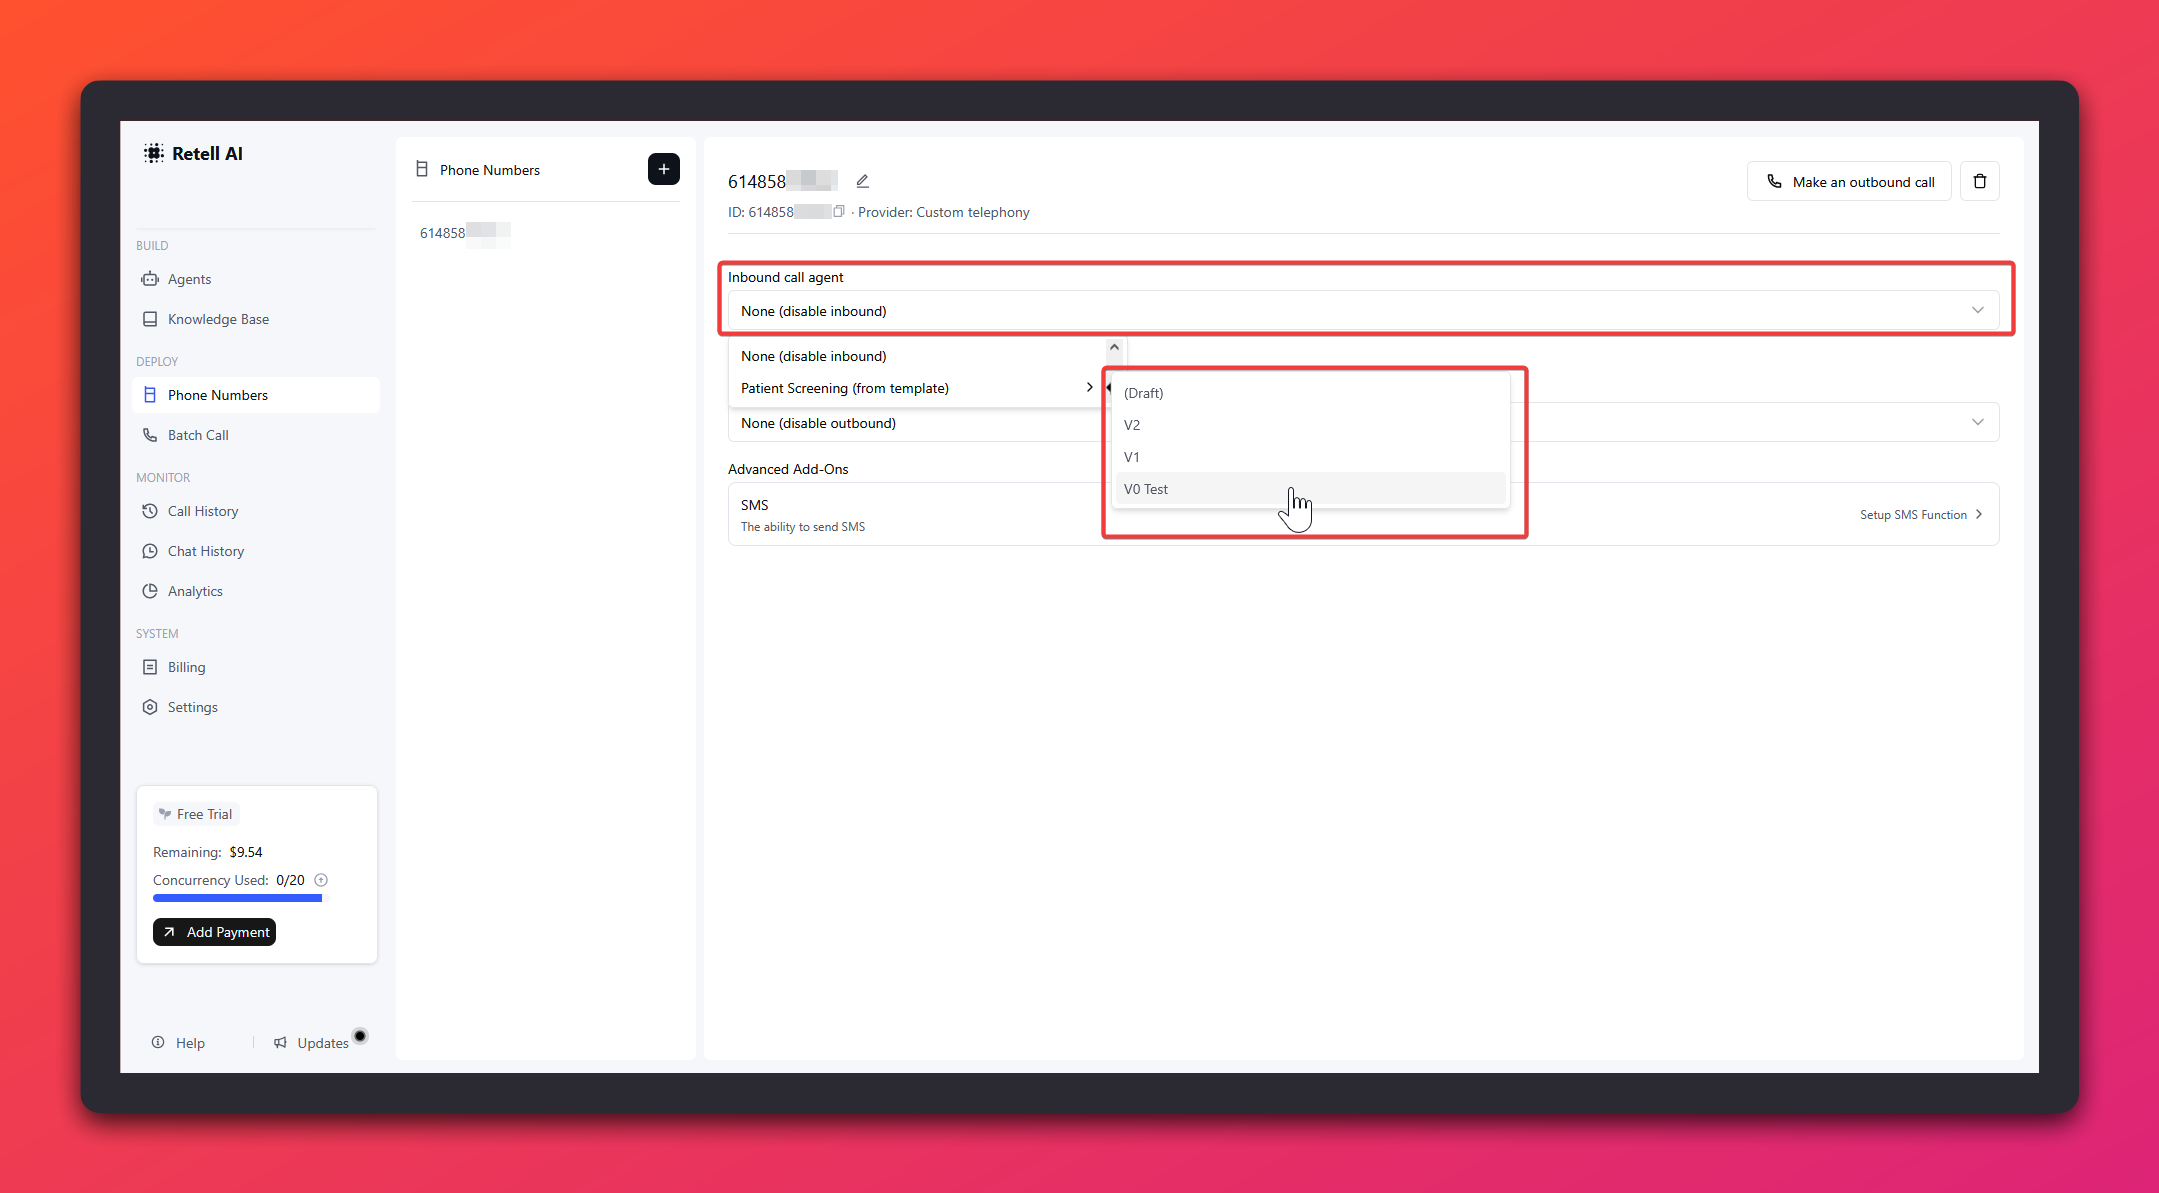Click the Help circle icon
Screen dimensions: 2159x1193
(x=158, y=1042)
